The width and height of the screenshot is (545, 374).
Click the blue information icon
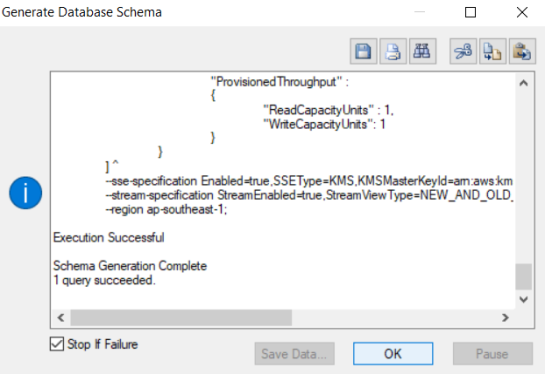25,193
